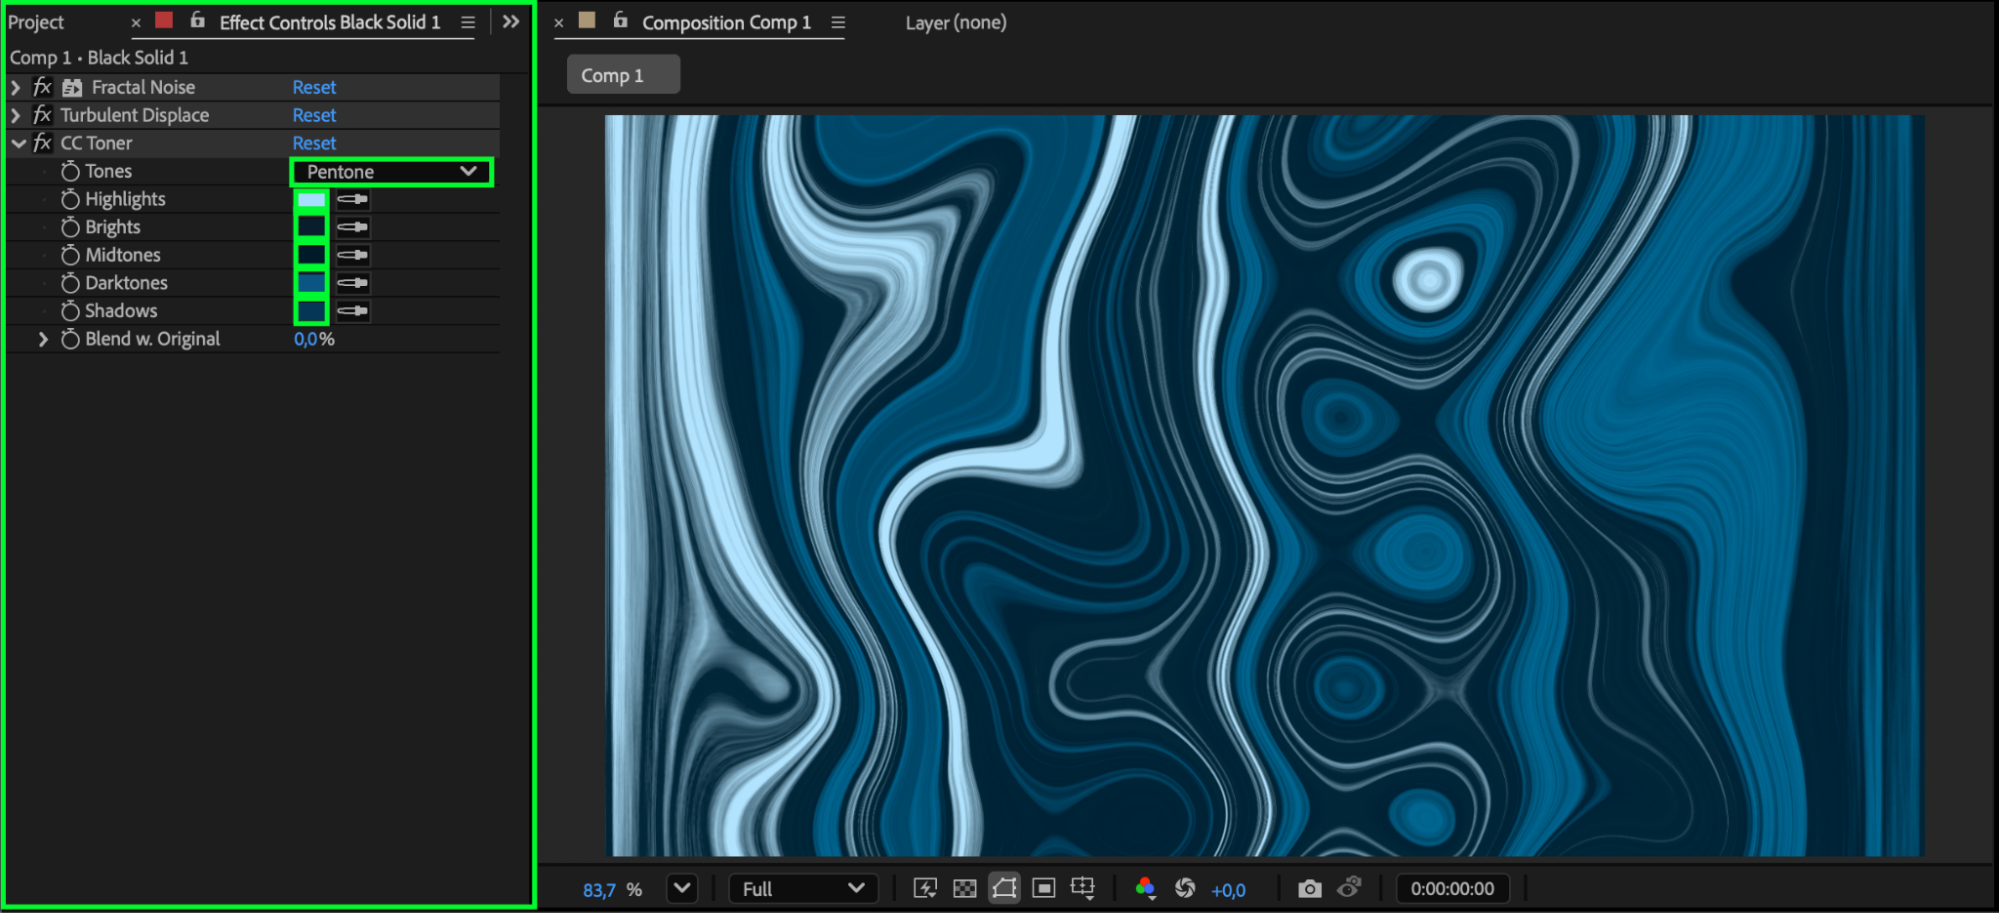Image resolution: width=1999 pixels, height=913 pixels.
Task: Expand the Blend w. Original property
Action: click(43, 339)
